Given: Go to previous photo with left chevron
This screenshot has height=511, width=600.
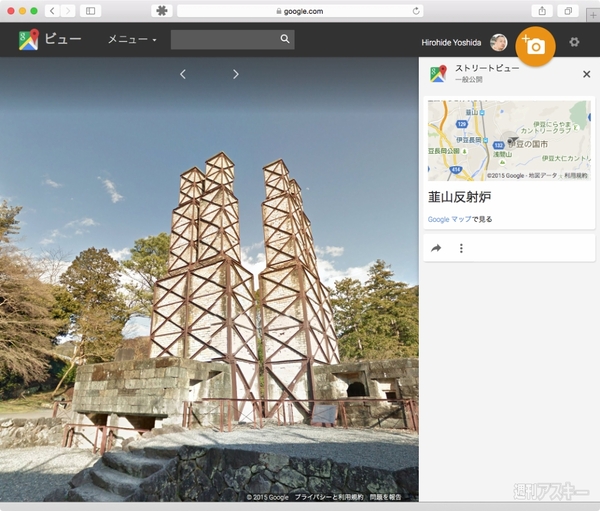Looking at the screenshot, I should coord(183,74).
